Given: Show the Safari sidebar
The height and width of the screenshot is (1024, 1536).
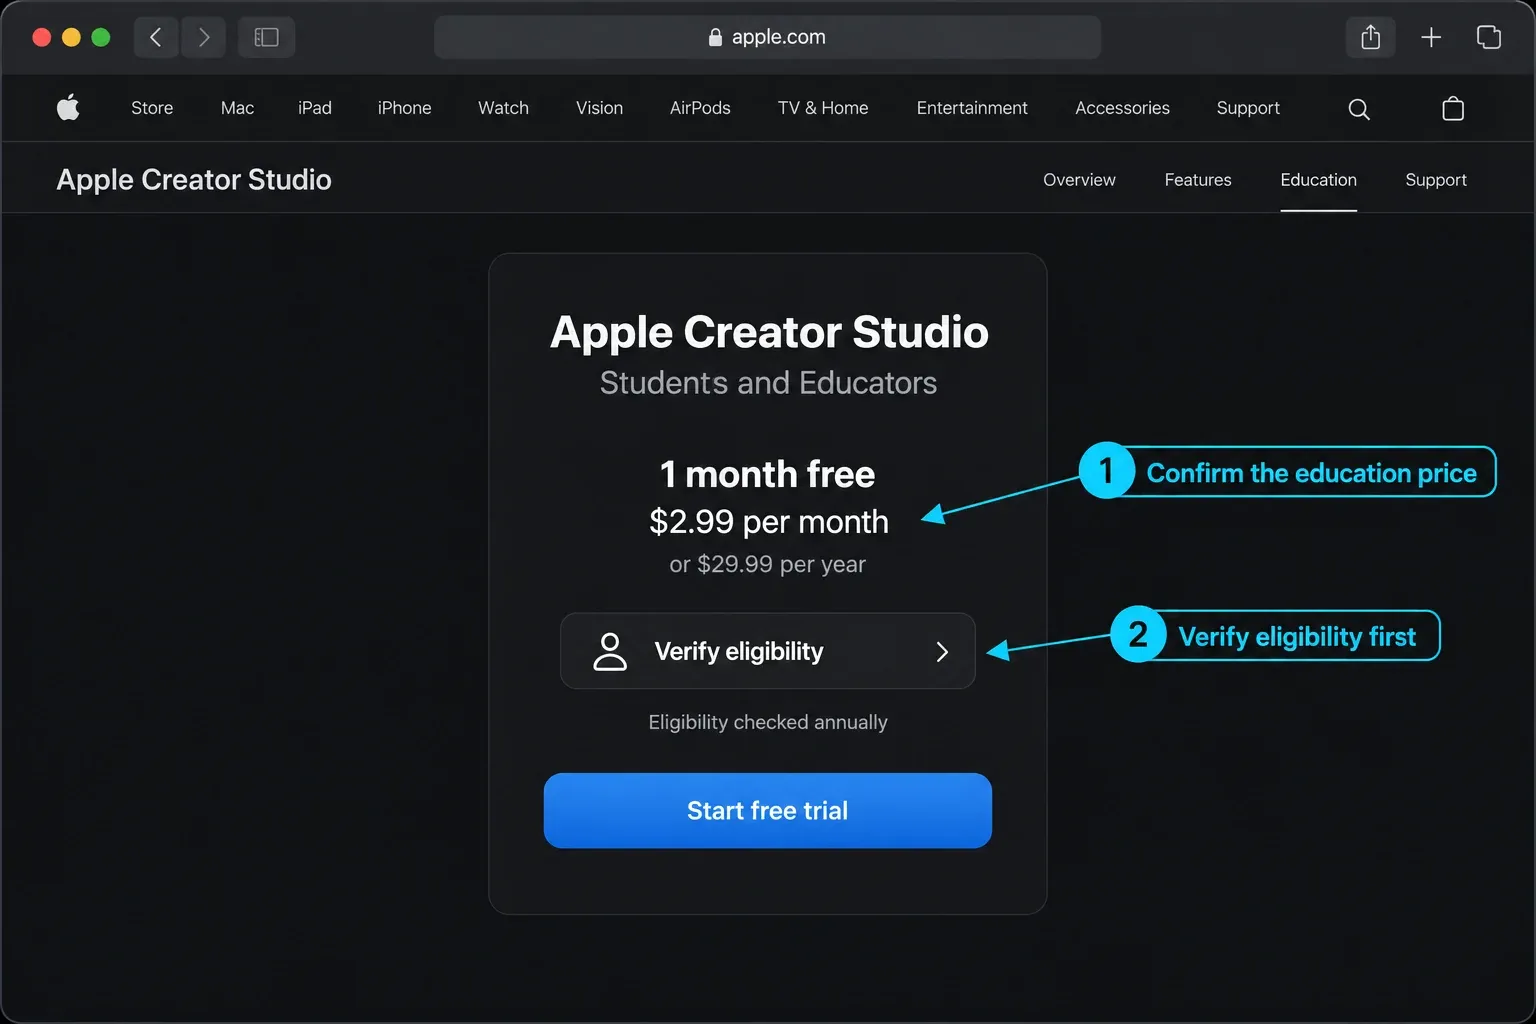Looking at the screenshot, I should (266, 38).
